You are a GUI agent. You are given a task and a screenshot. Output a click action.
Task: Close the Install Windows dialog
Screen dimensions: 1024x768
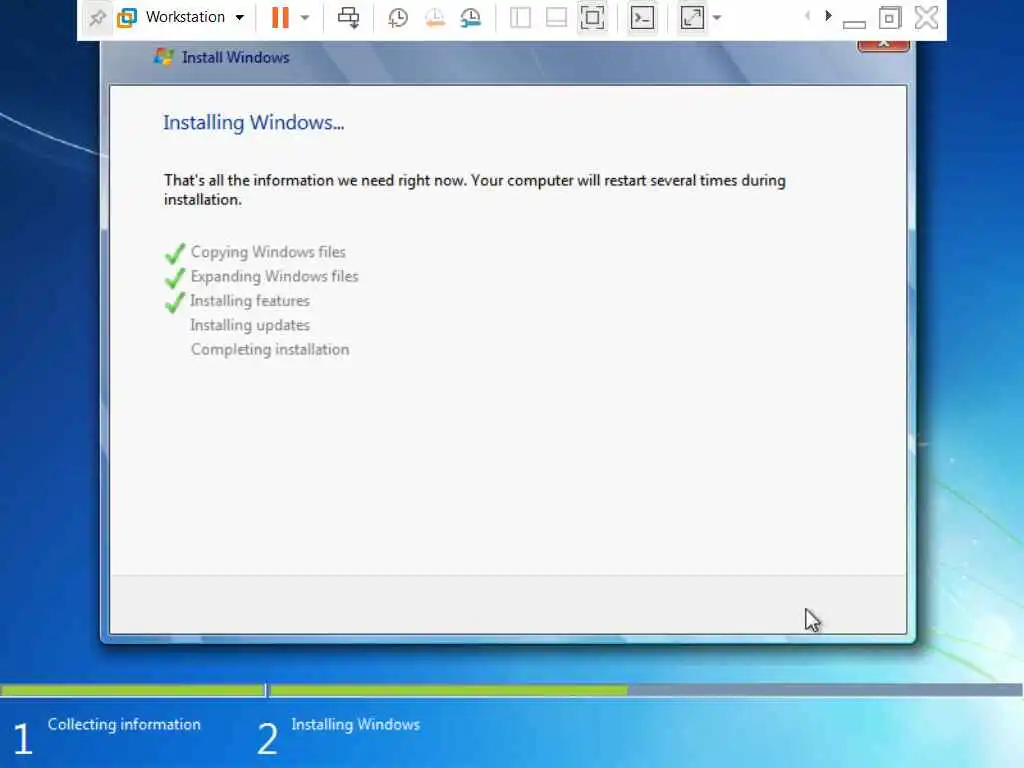[x=884, y=45]
